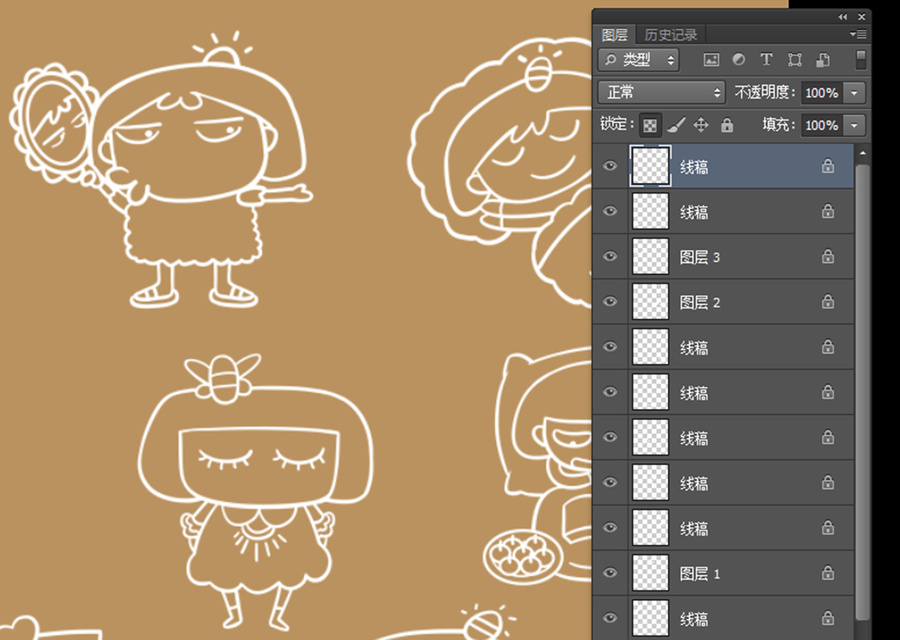Click the 图层 1 layer thumbnail
Image resolution: width=900 pixels, height=640 pixels.
click(650, 573)
